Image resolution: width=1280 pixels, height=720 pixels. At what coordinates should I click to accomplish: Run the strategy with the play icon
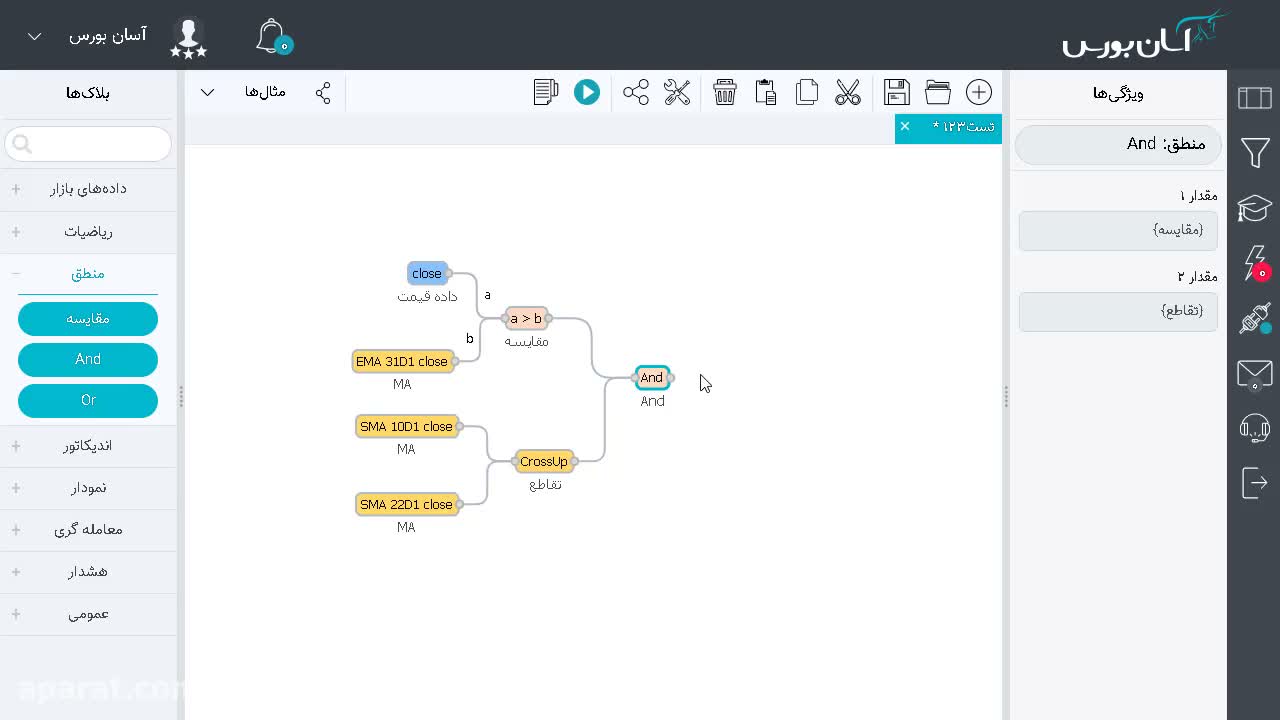(587, 92)
